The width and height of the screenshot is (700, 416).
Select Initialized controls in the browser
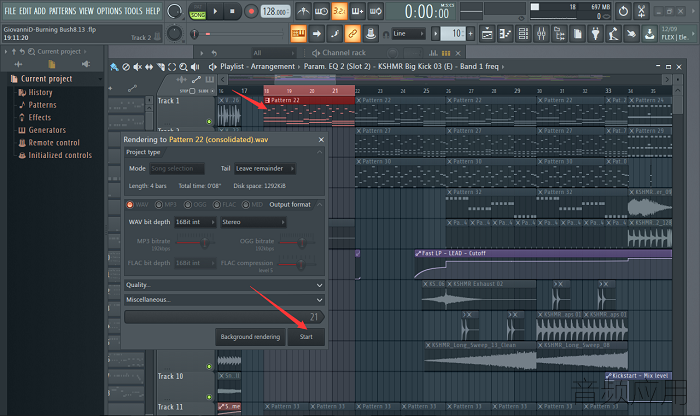click(x=60, y=155)
